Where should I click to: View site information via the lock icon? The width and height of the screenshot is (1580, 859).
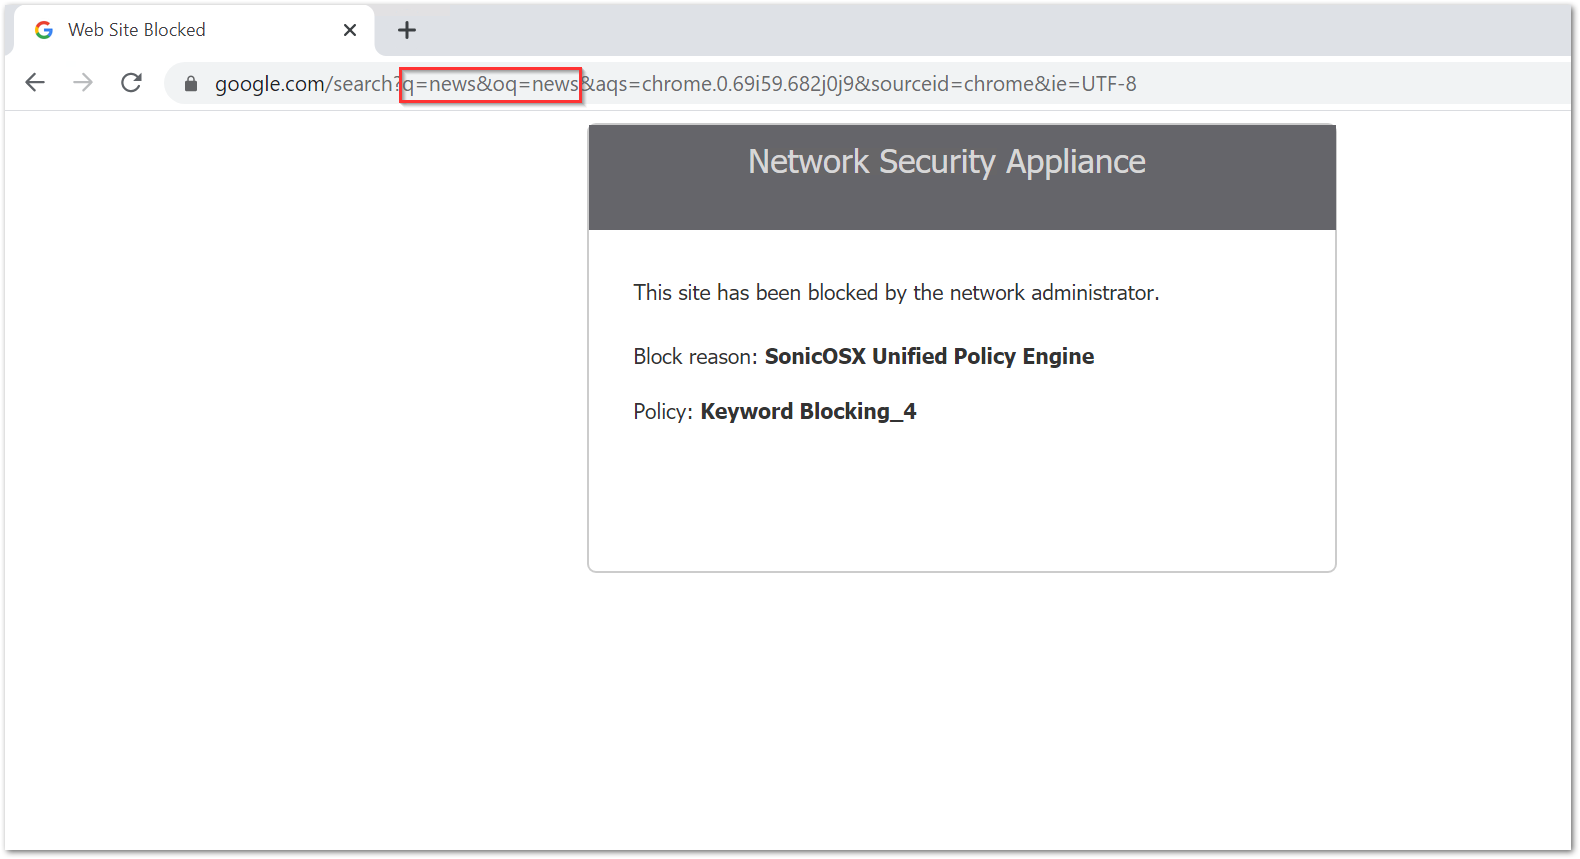pyautogui.click(x=191, y=84)
